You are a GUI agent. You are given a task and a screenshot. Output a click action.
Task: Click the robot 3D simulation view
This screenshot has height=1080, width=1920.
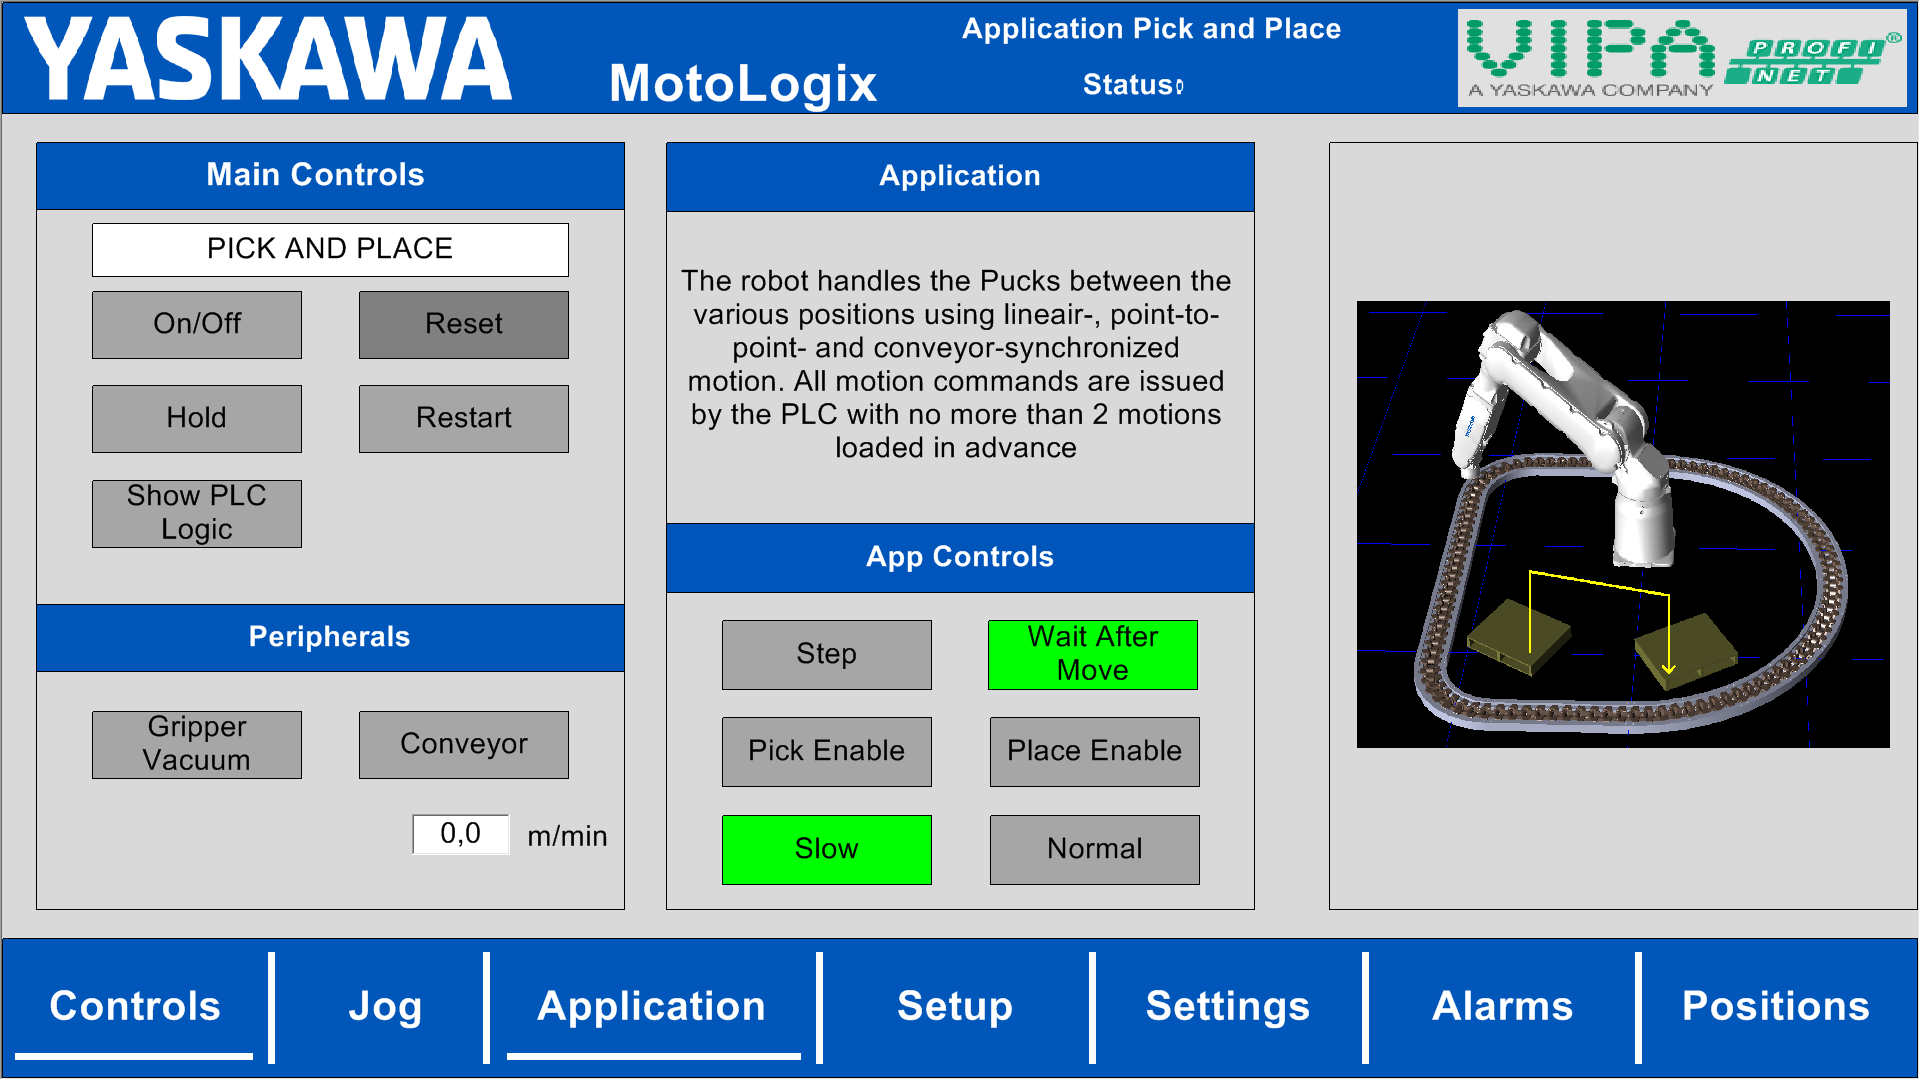(x=1623, y=524)
